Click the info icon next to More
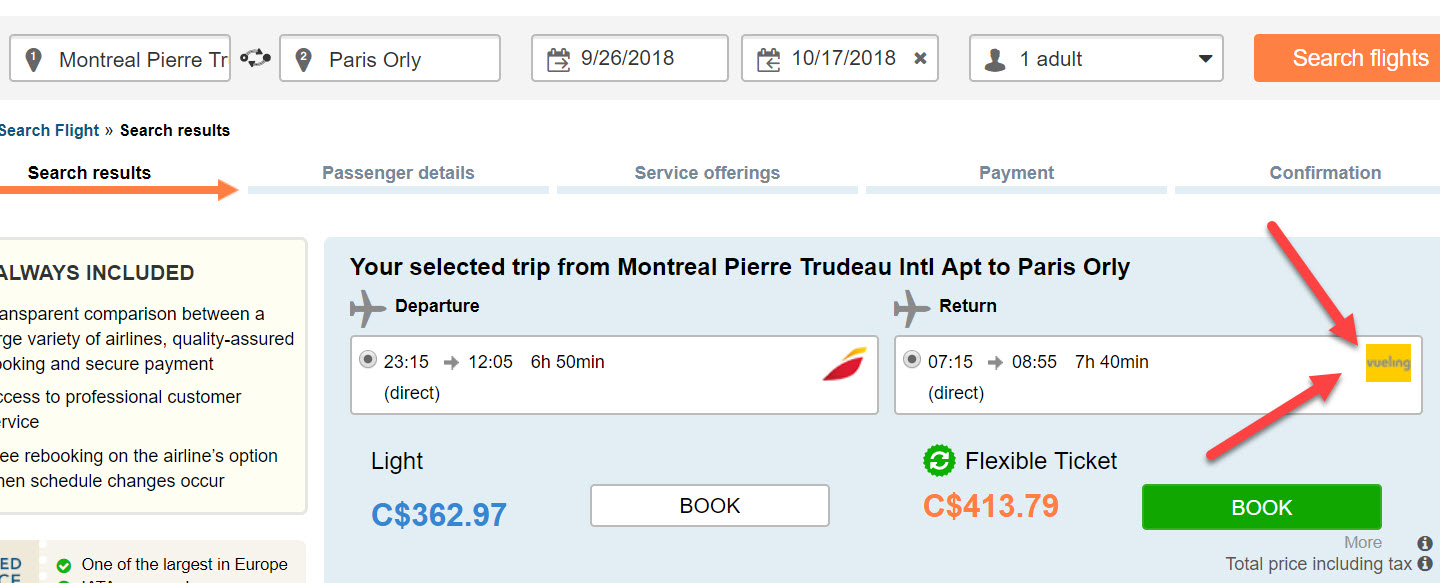1440x583 pixels. click(1425, 543)
